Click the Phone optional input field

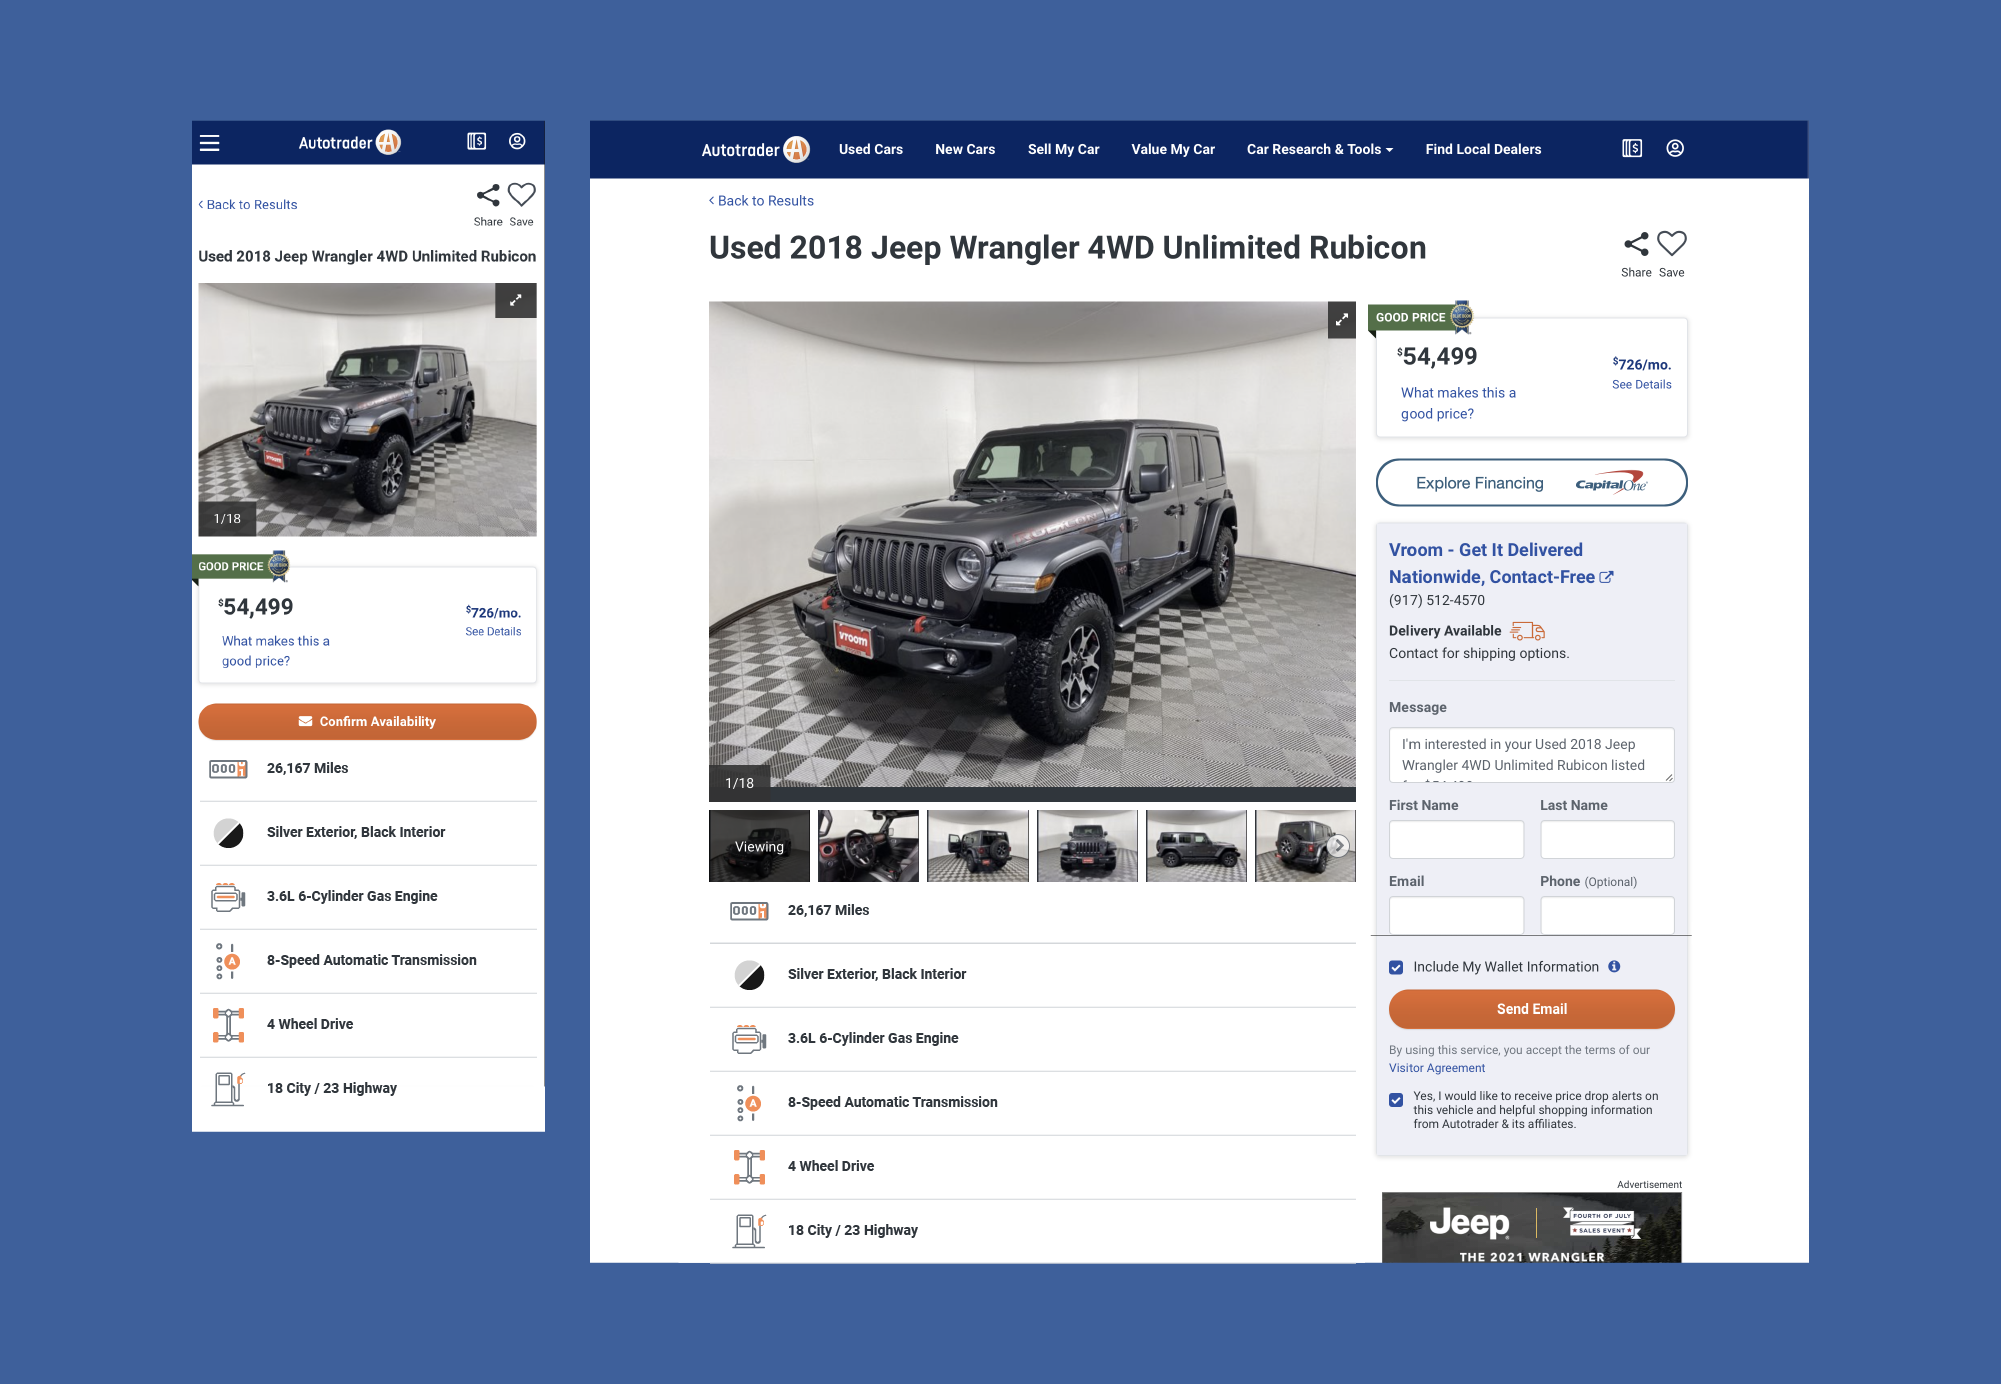(1607, 914)
